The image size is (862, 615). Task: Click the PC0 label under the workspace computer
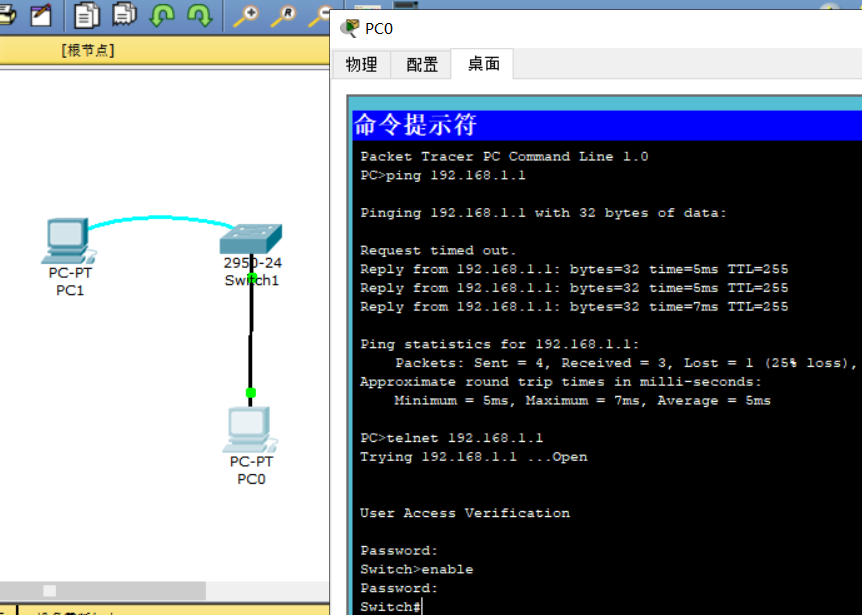tap(251, 479)
